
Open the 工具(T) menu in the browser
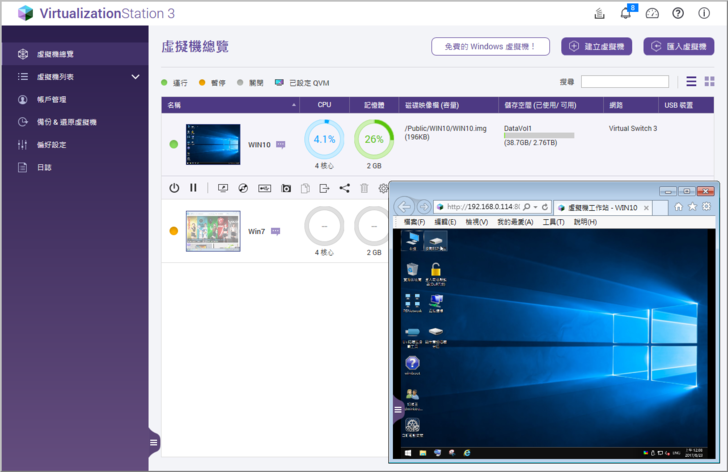(x=553, y=222)
